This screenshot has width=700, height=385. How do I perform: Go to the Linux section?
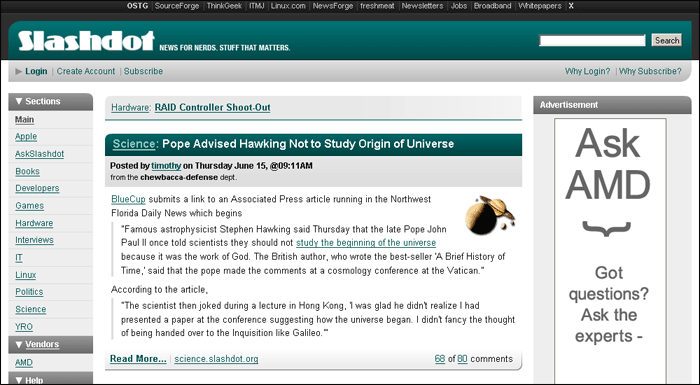pyautogui.click(x=25, y=275)
